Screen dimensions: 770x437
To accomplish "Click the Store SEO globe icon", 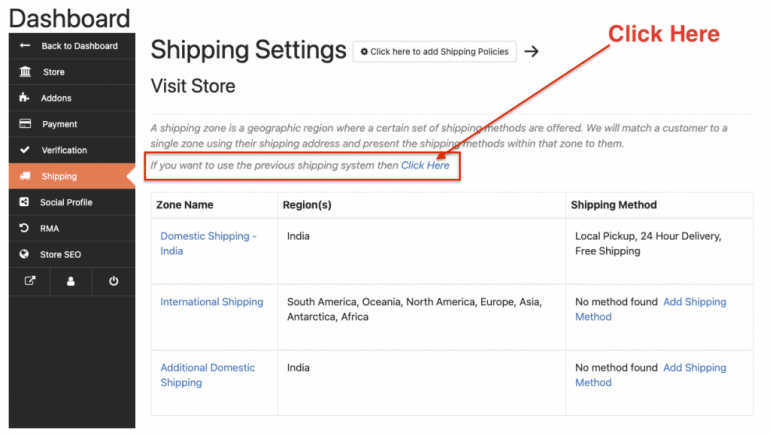I will [x=24, y=254].
